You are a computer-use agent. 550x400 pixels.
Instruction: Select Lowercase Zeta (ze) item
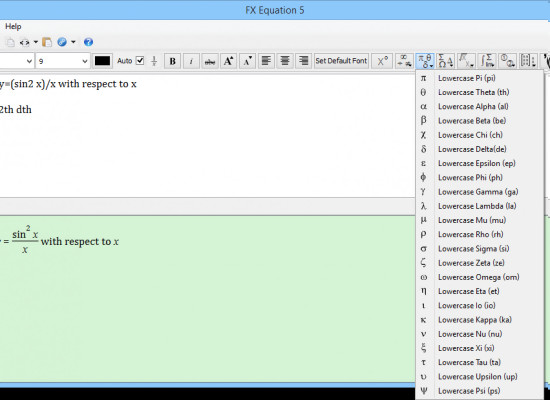coord(479,263)
